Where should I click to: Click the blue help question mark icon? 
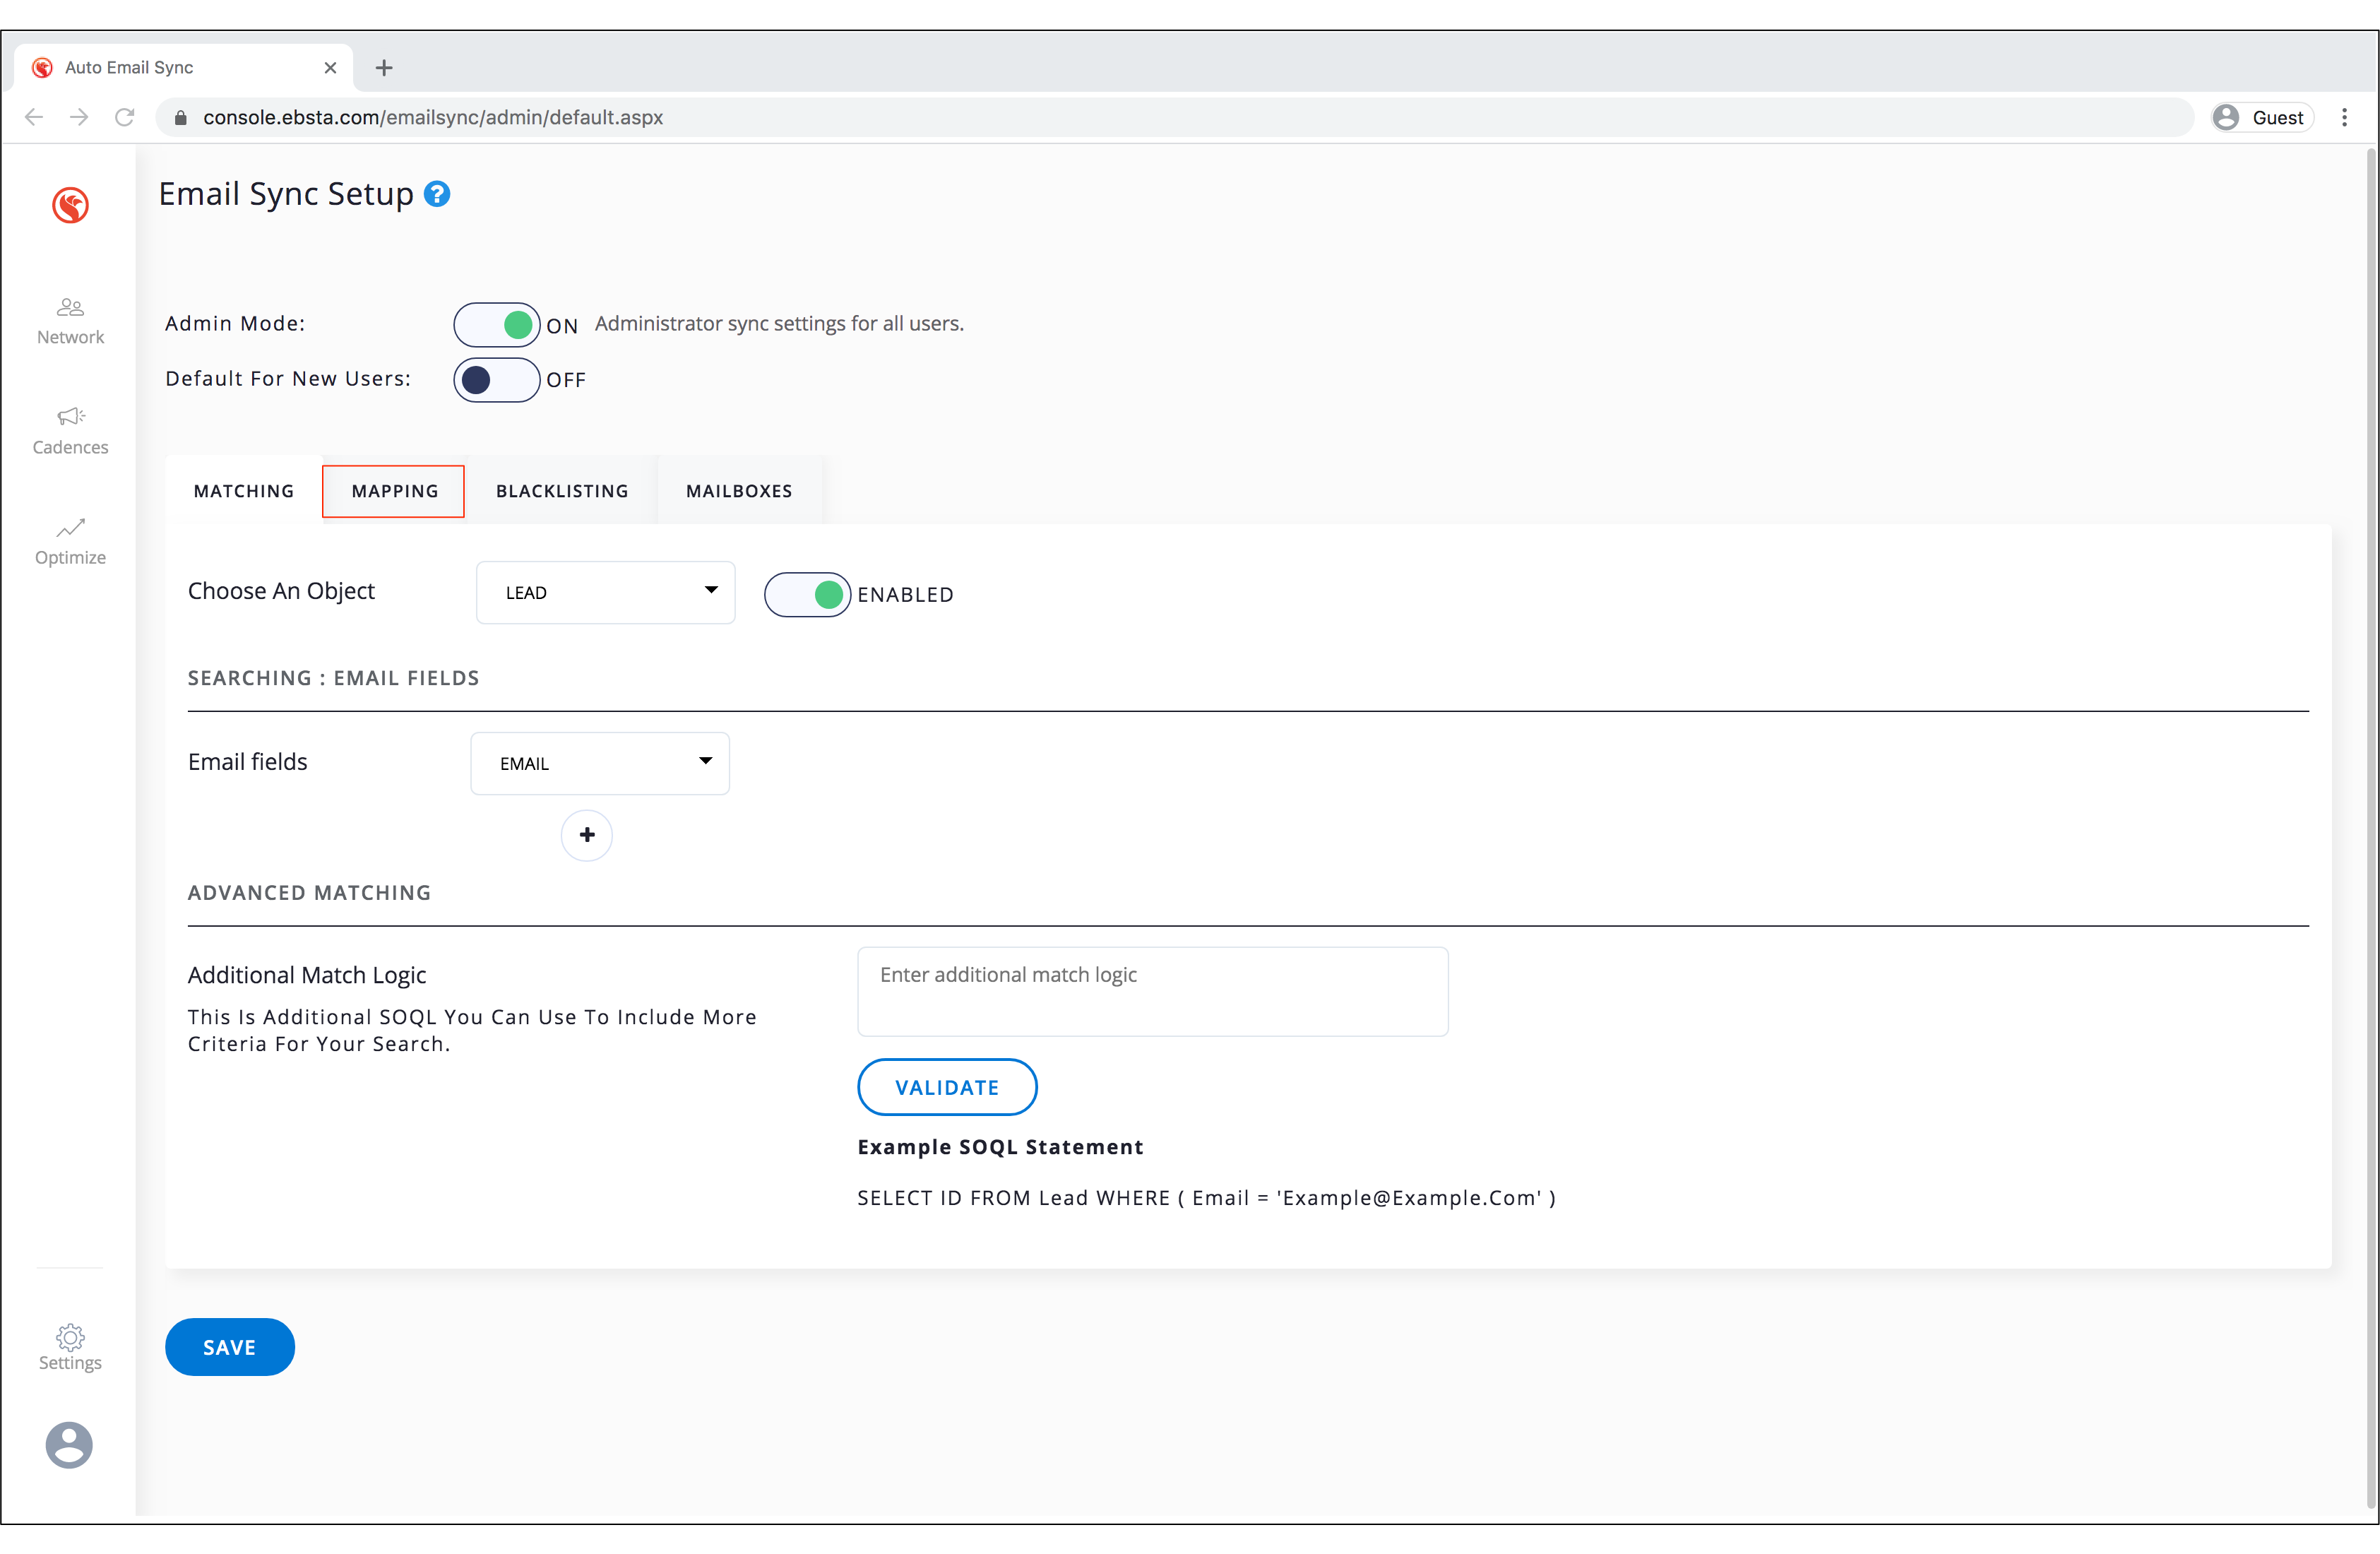[437, 194]
